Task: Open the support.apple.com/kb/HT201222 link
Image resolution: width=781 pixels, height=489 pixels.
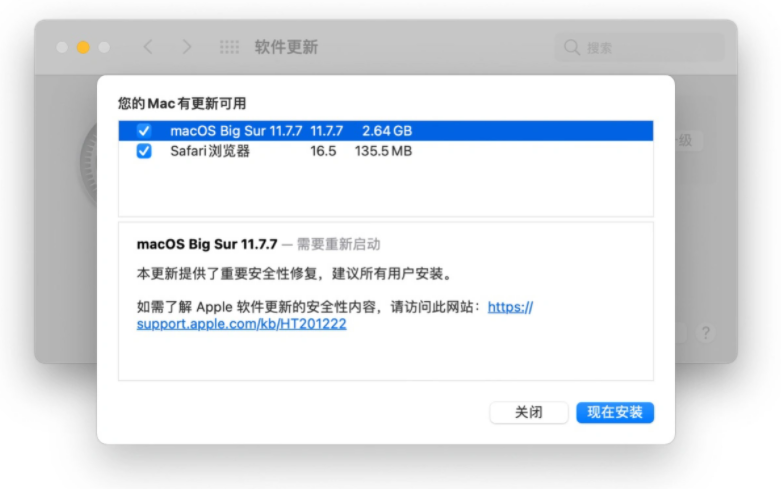Action: tap(242, 324)
